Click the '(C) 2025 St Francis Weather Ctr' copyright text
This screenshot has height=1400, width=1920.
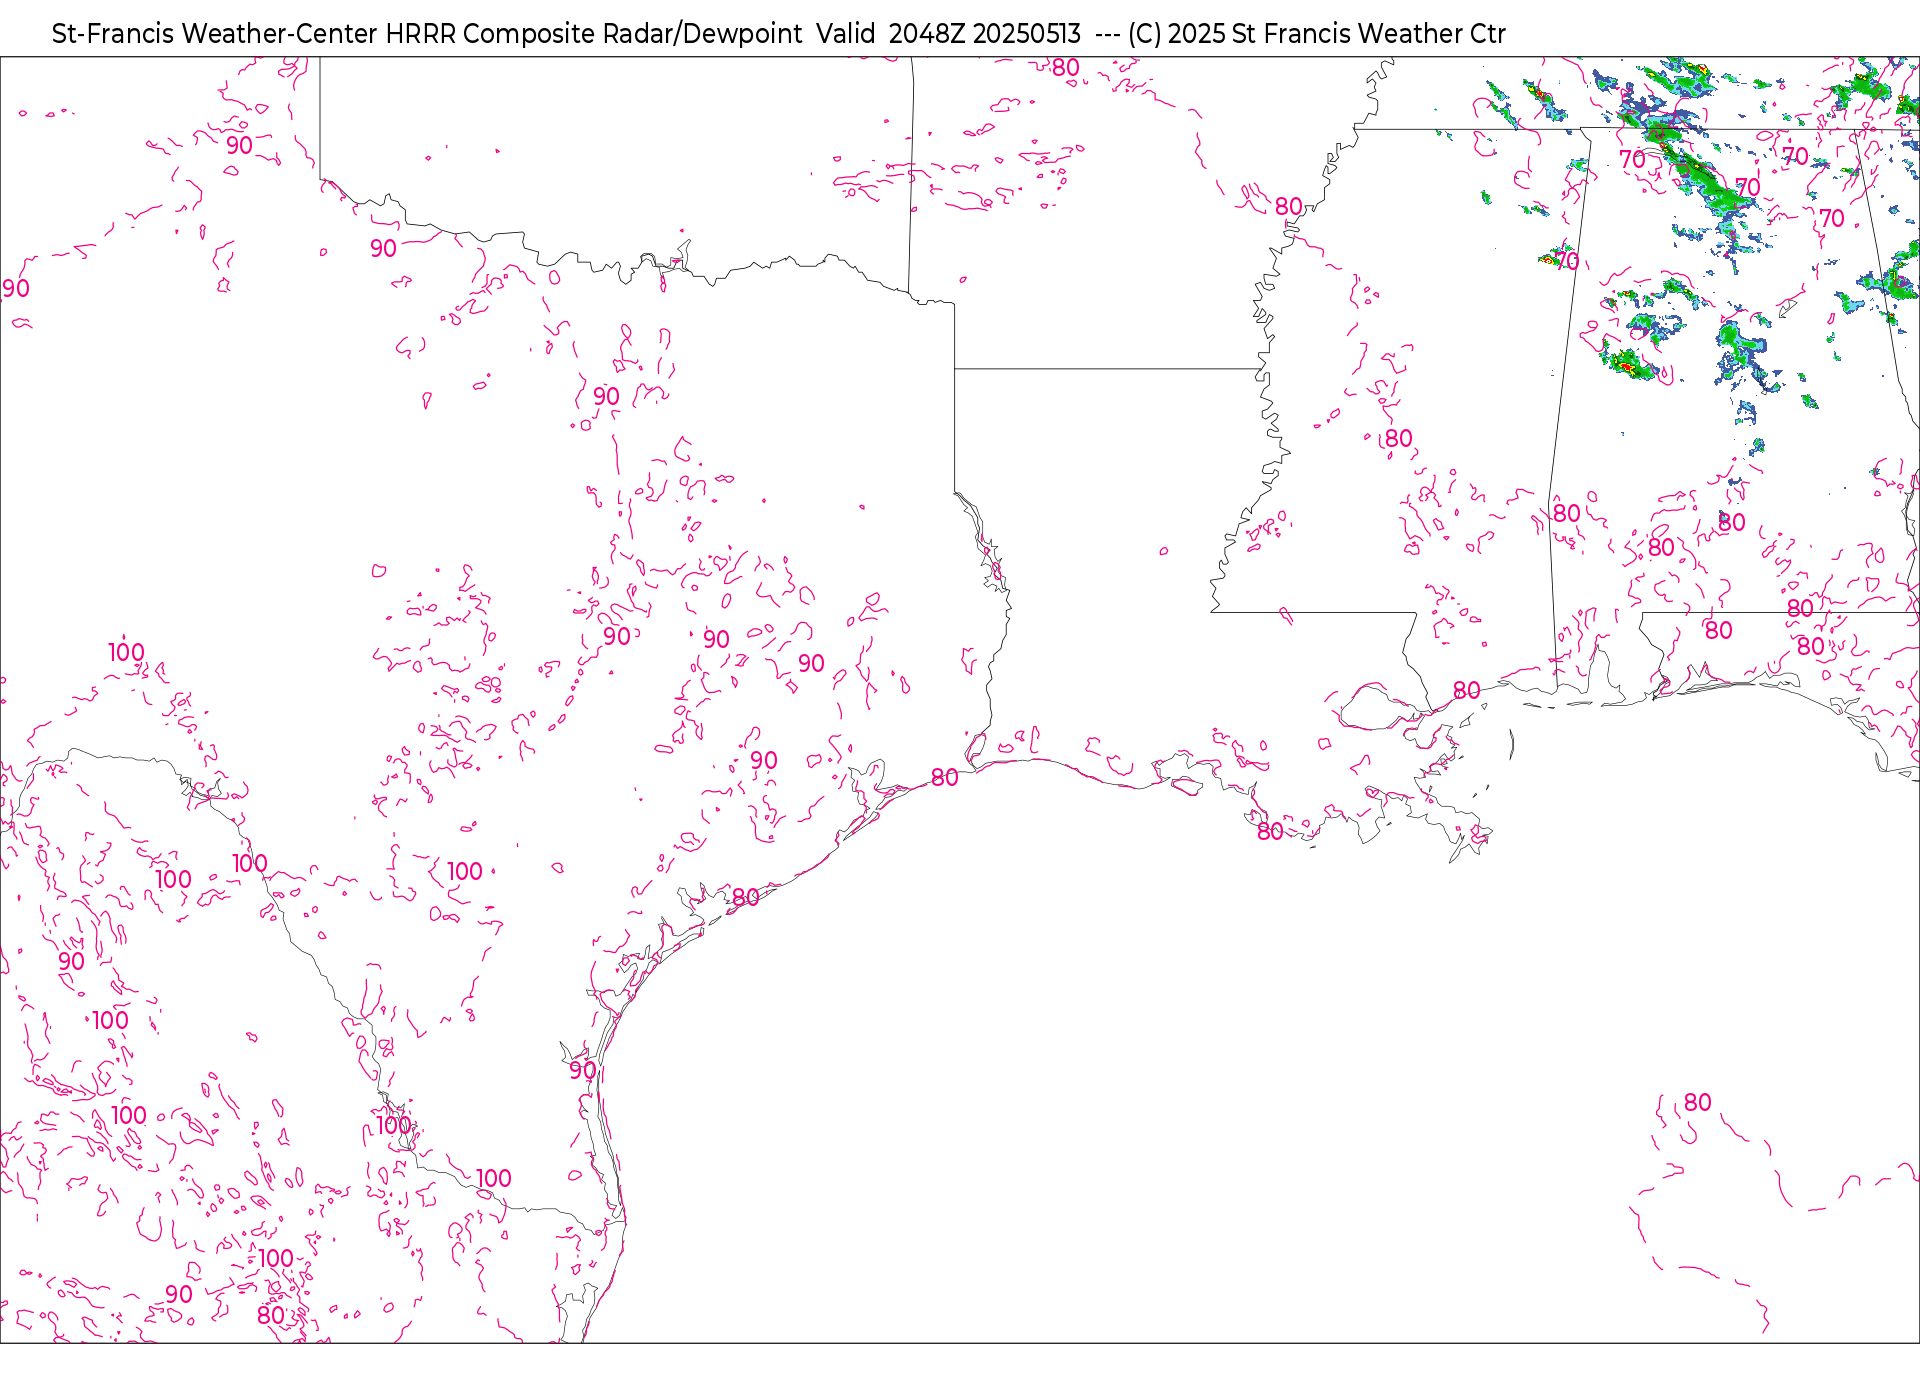point(1316,34)
